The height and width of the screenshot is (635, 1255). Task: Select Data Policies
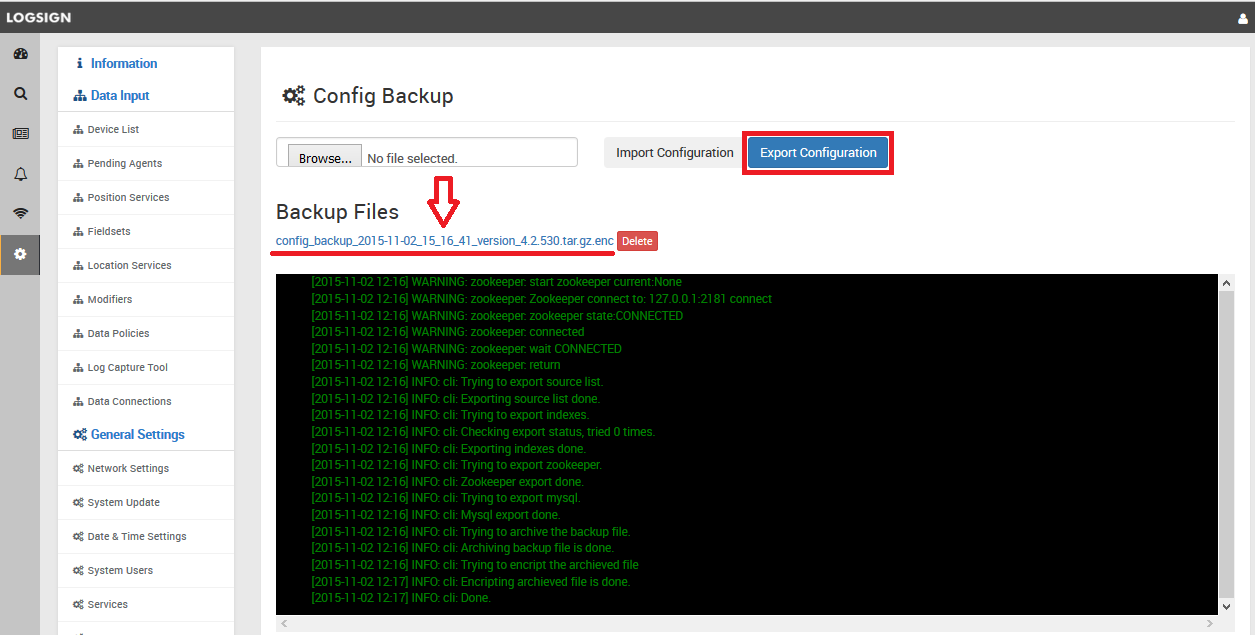point(118,334)
